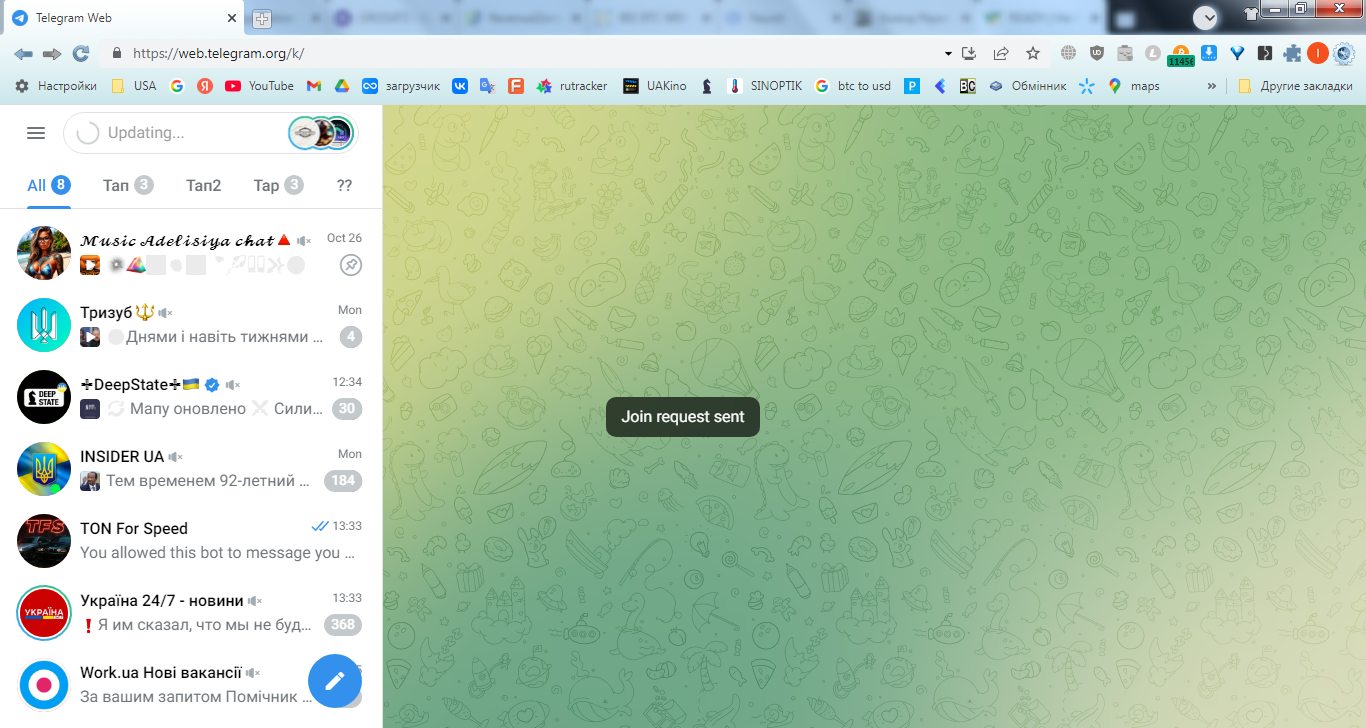Select the Telegram Web browser tab
Image resolution: width=1366 pixels, height=728 pixels.
pos(123,18)
